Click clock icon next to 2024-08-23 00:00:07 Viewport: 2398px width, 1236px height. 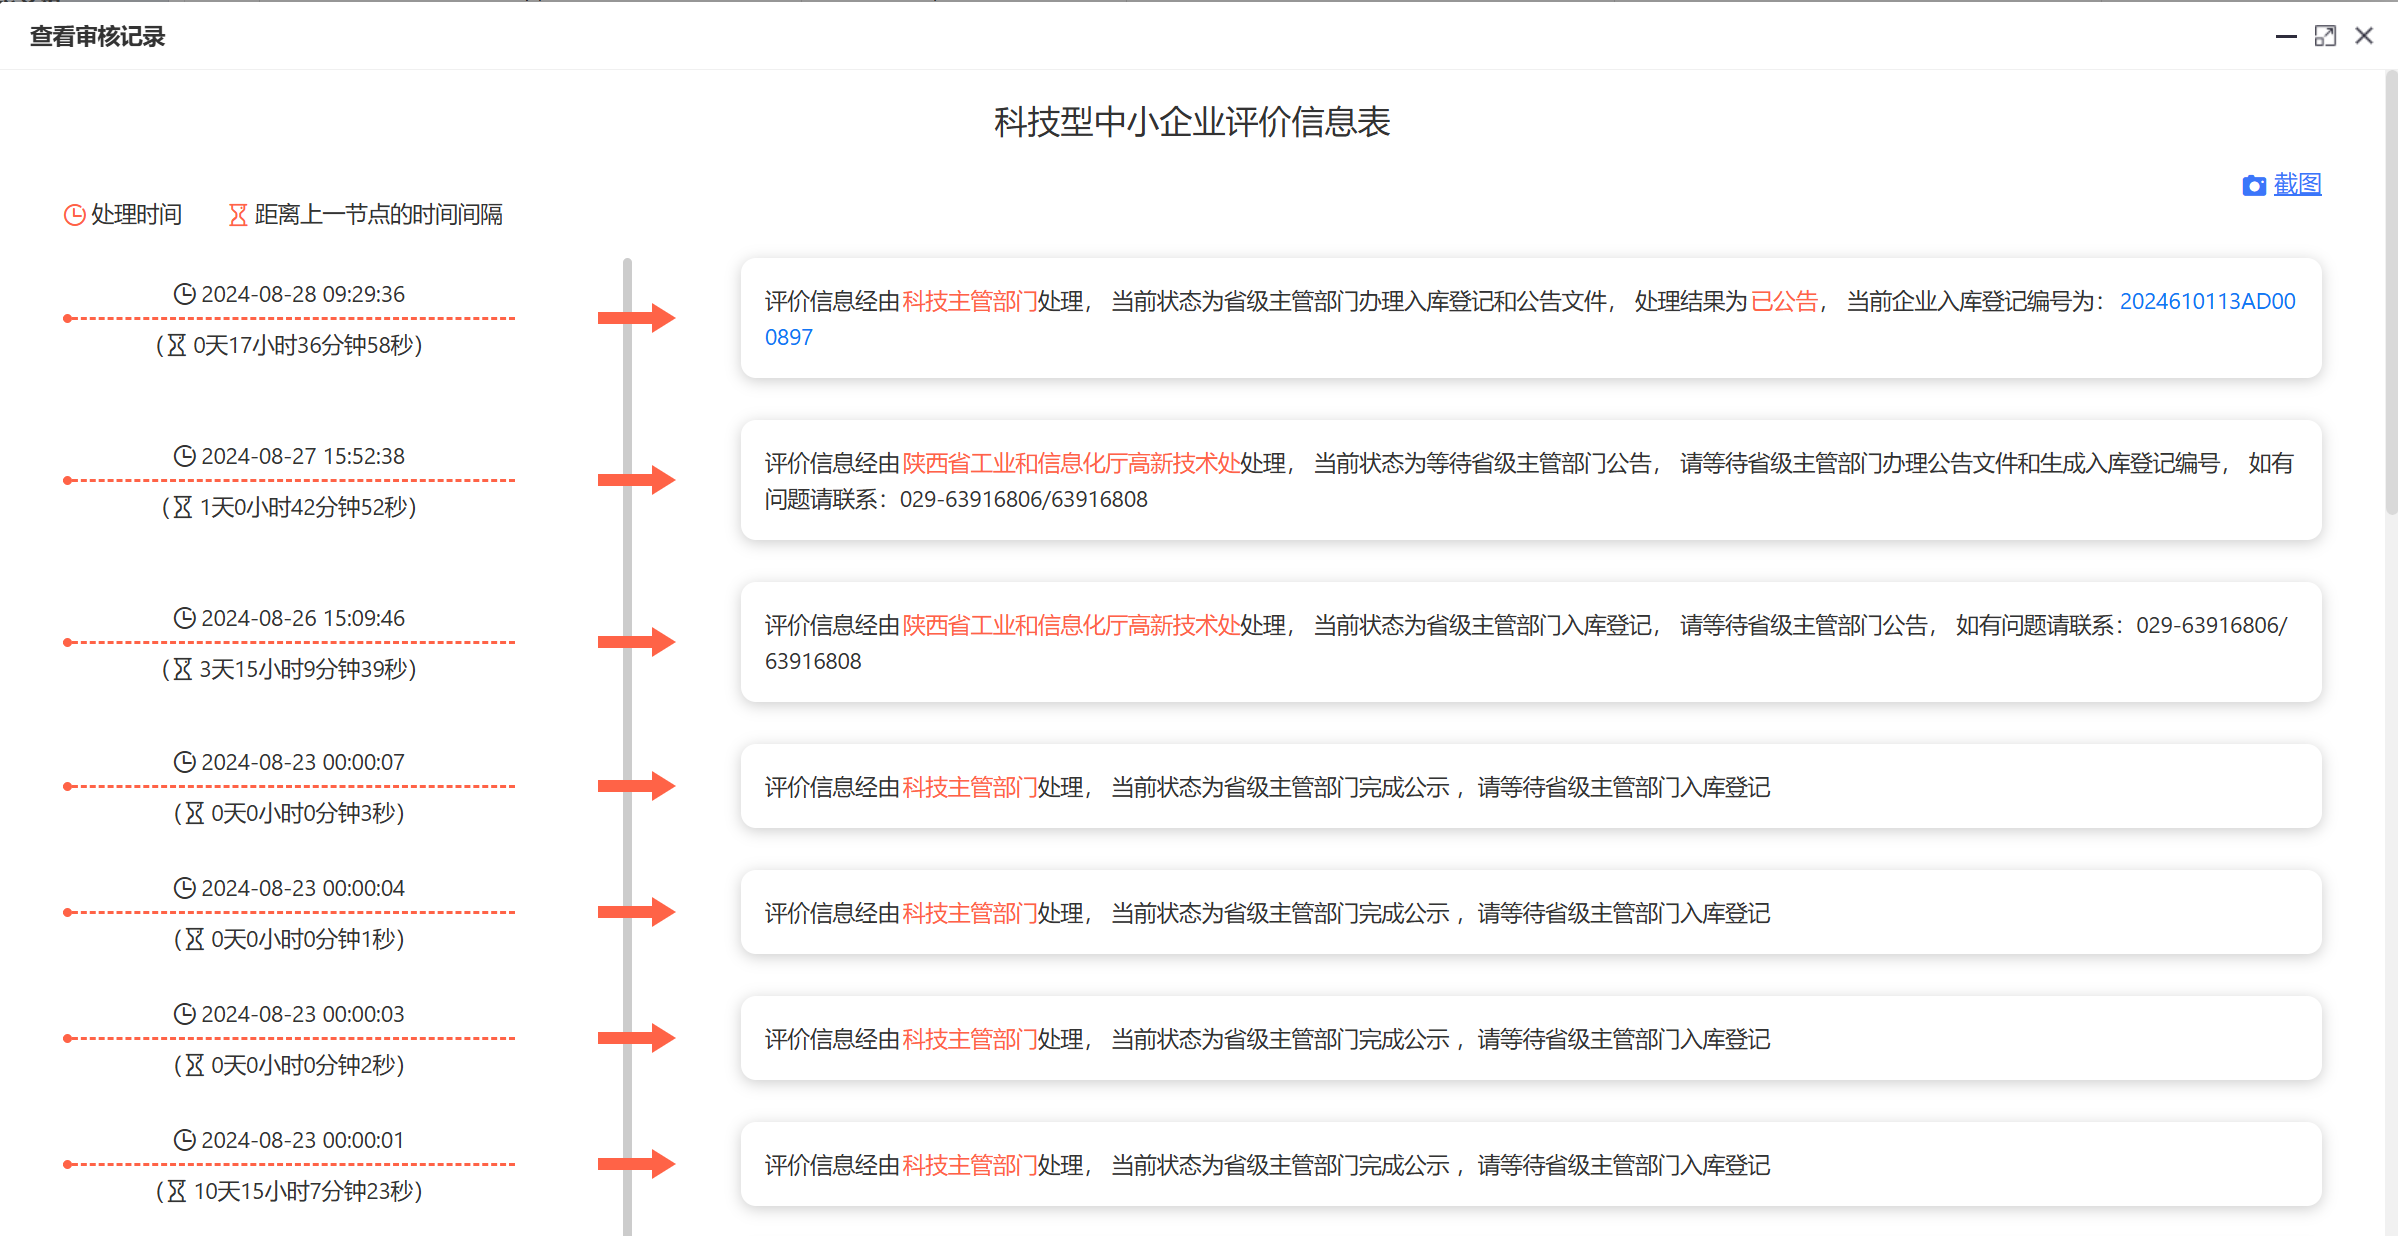[x=184, y=762]
